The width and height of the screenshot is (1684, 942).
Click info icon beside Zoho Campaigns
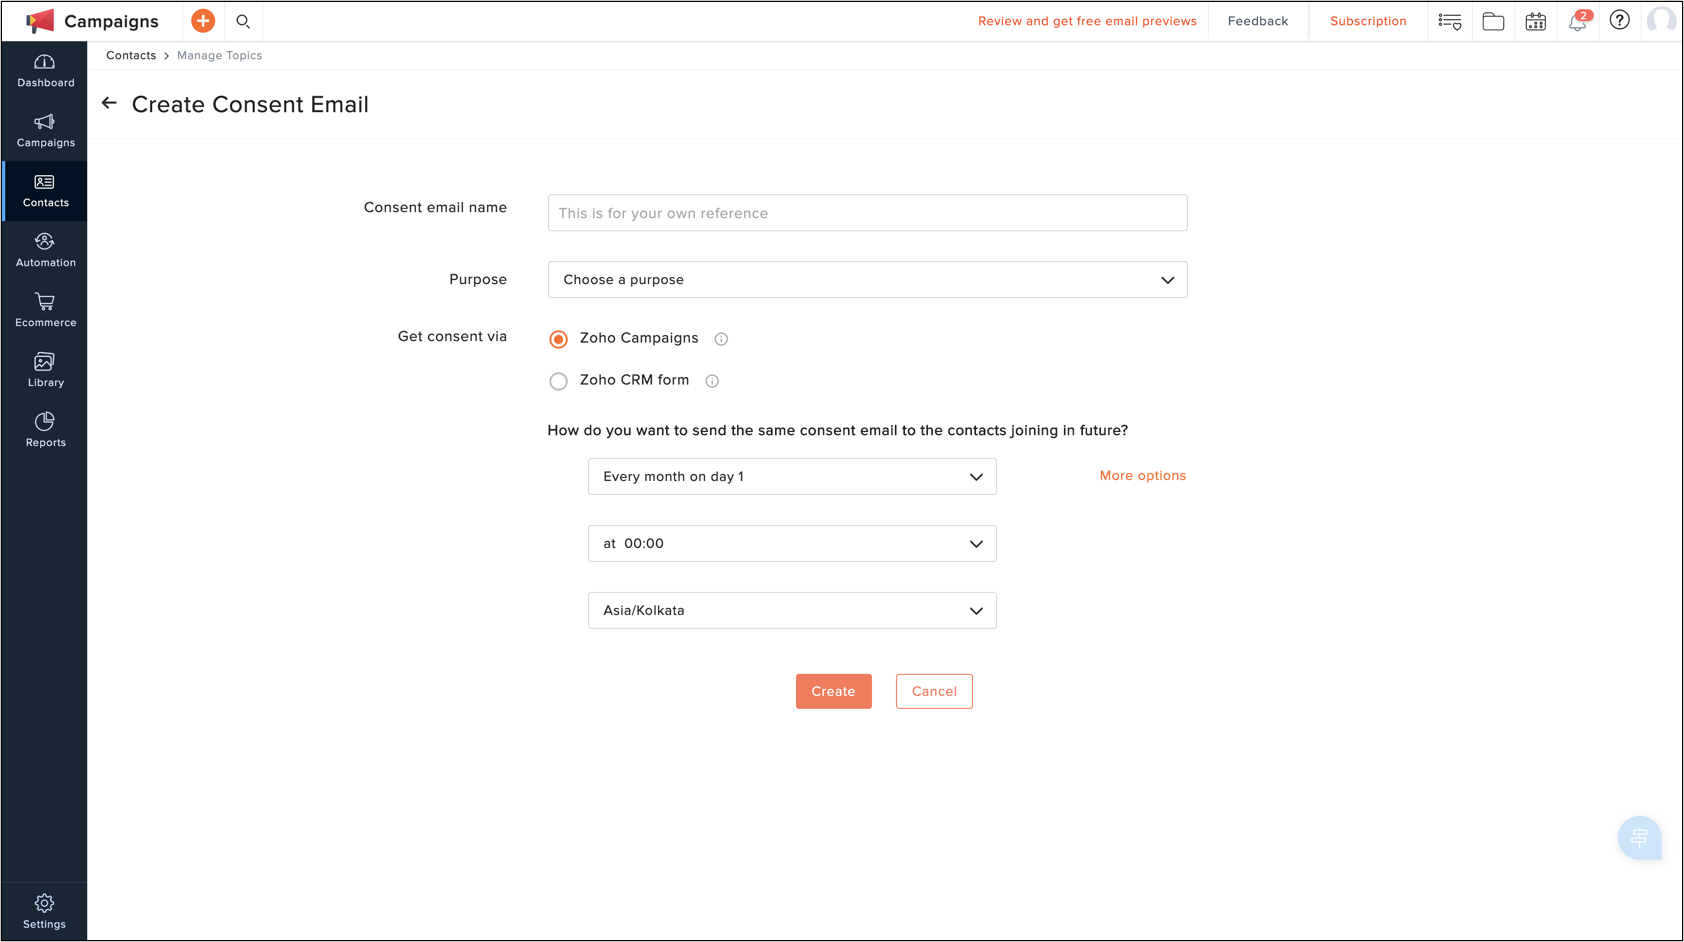721,339
